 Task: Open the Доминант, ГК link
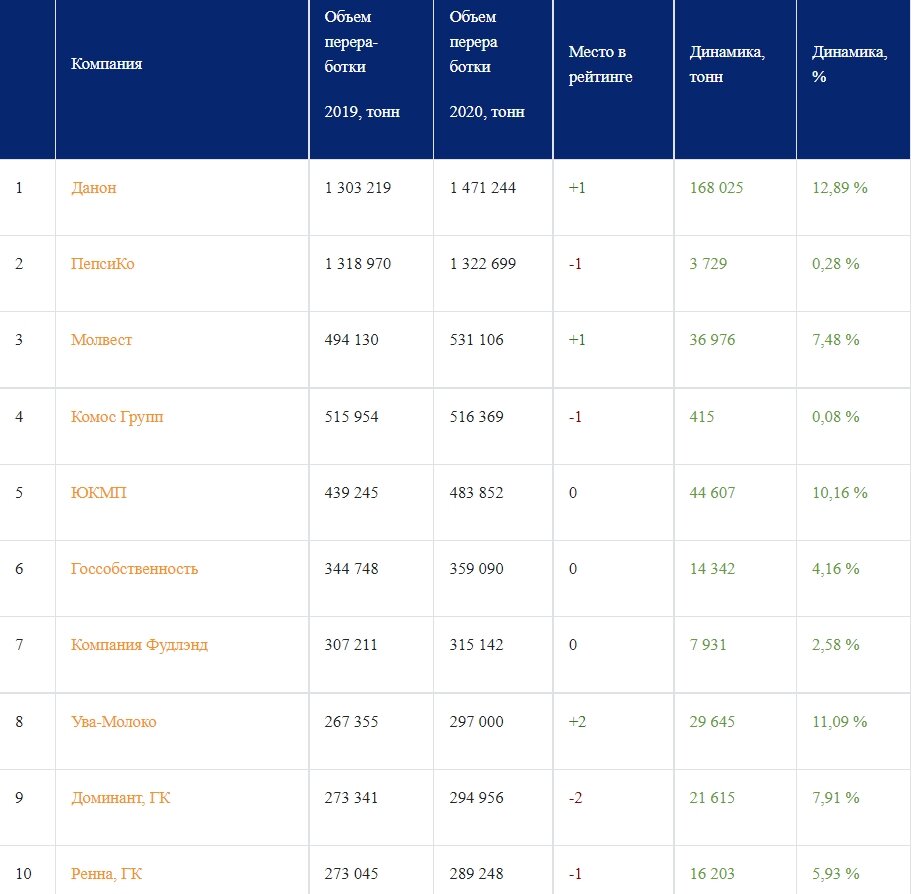120,798
